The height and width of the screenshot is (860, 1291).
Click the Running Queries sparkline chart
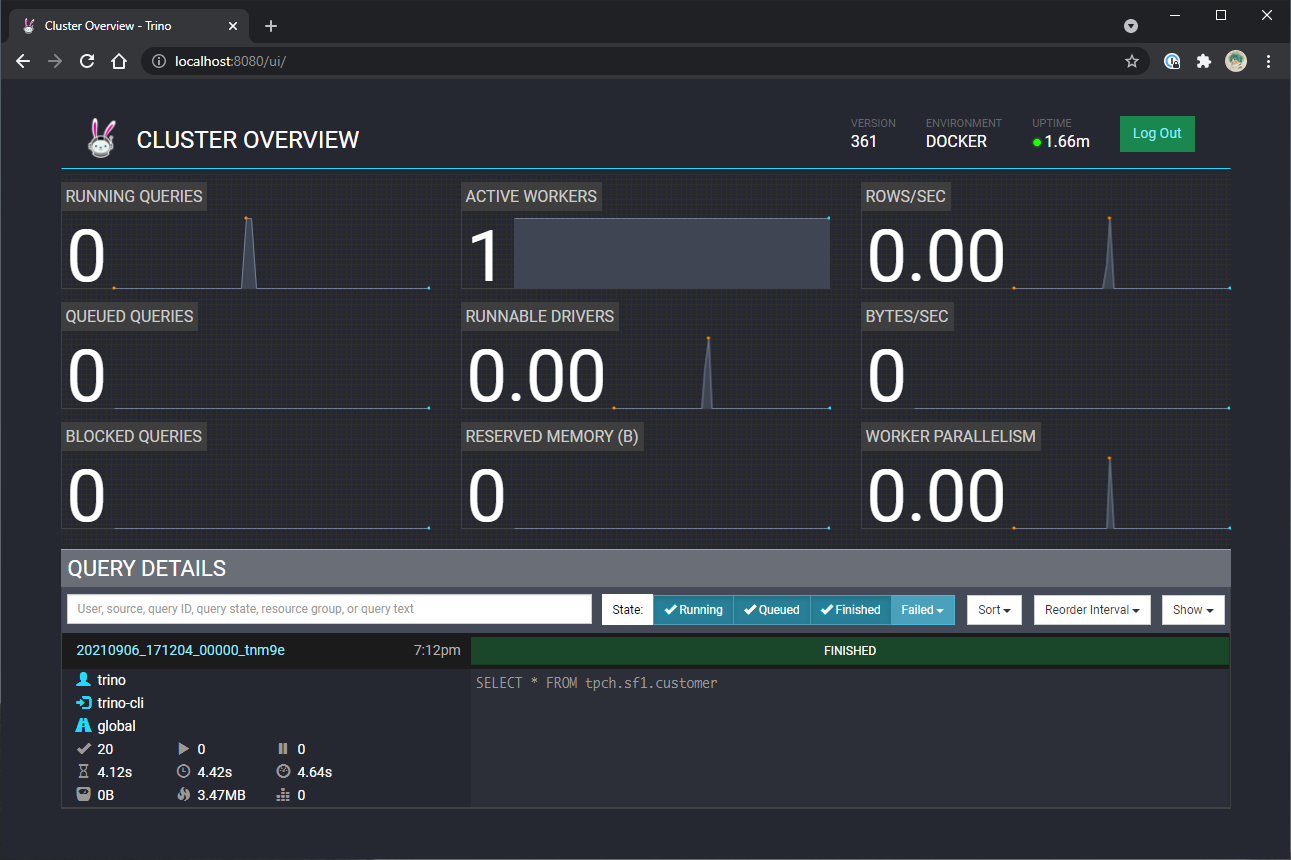click(271, 253)
